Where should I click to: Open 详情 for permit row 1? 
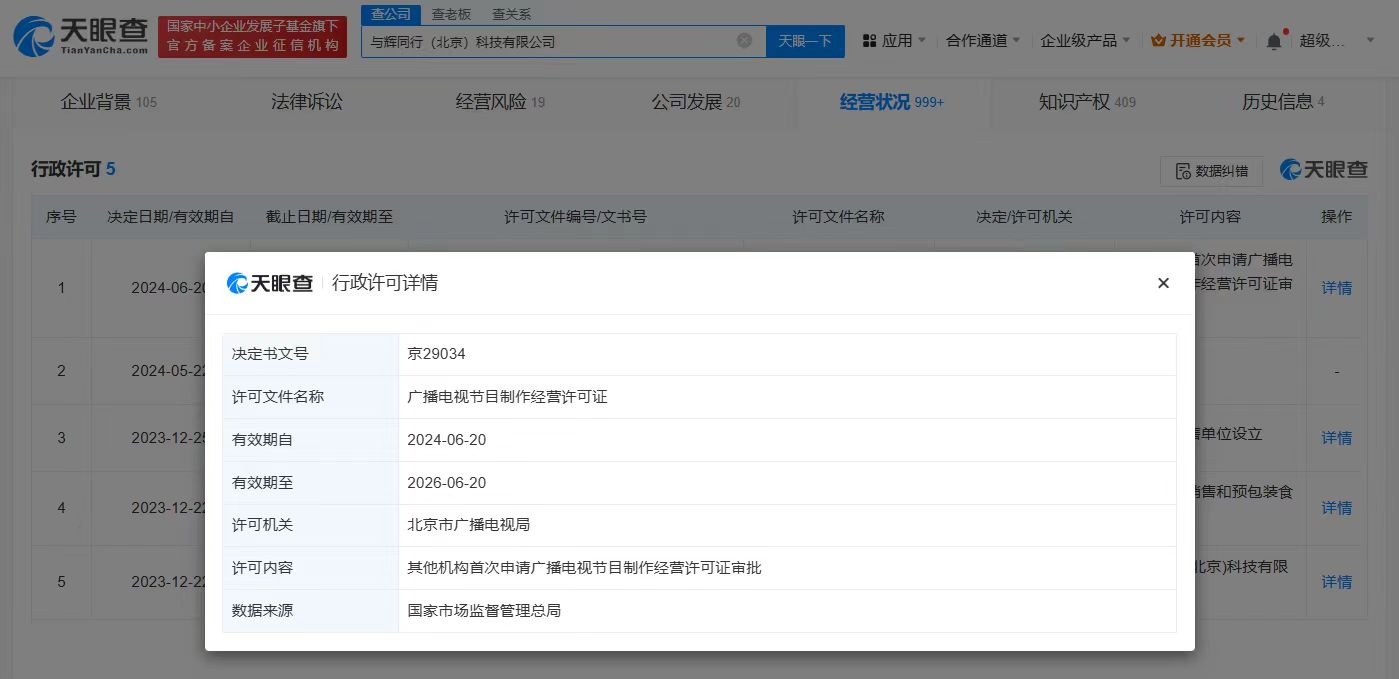pyautogui.click(x=1336, y=287)
